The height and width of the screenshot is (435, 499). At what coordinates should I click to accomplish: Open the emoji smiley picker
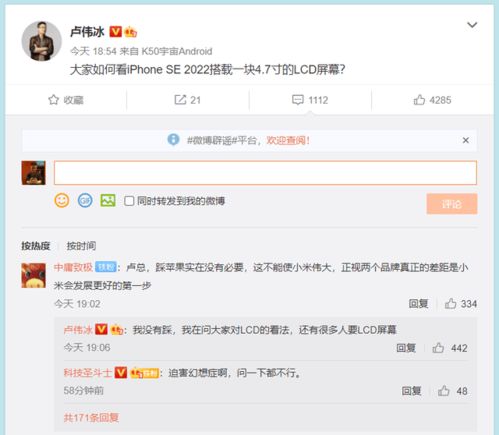(62, 201)
